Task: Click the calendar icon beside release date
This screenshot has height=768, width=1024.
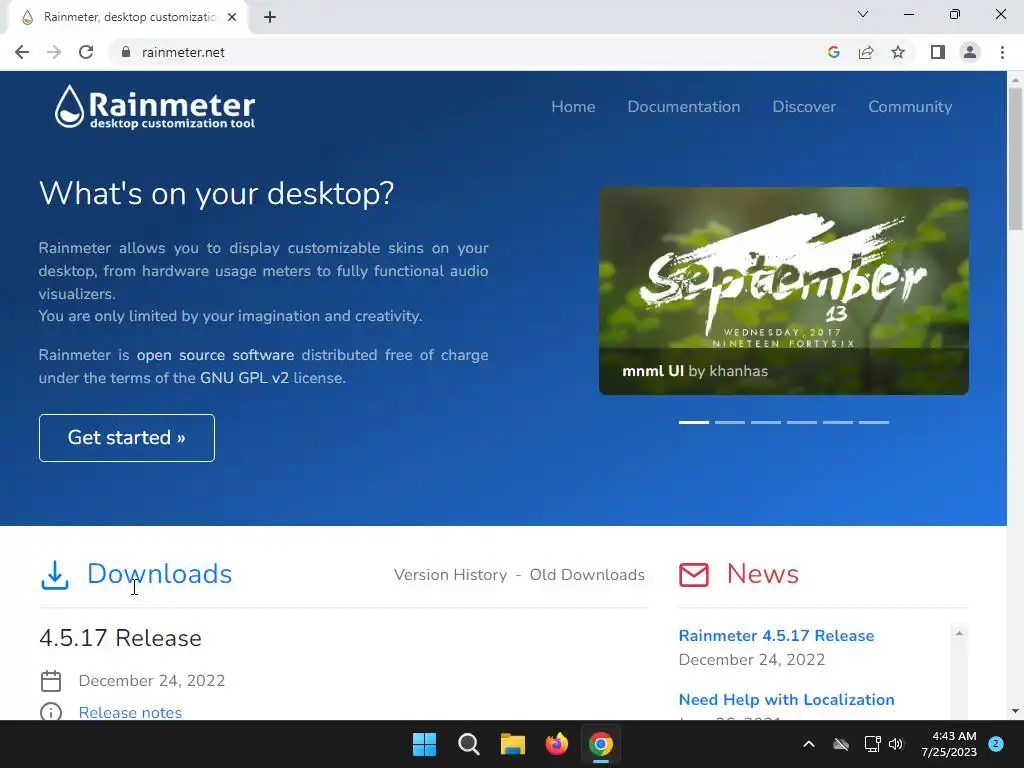Action: 51,681
